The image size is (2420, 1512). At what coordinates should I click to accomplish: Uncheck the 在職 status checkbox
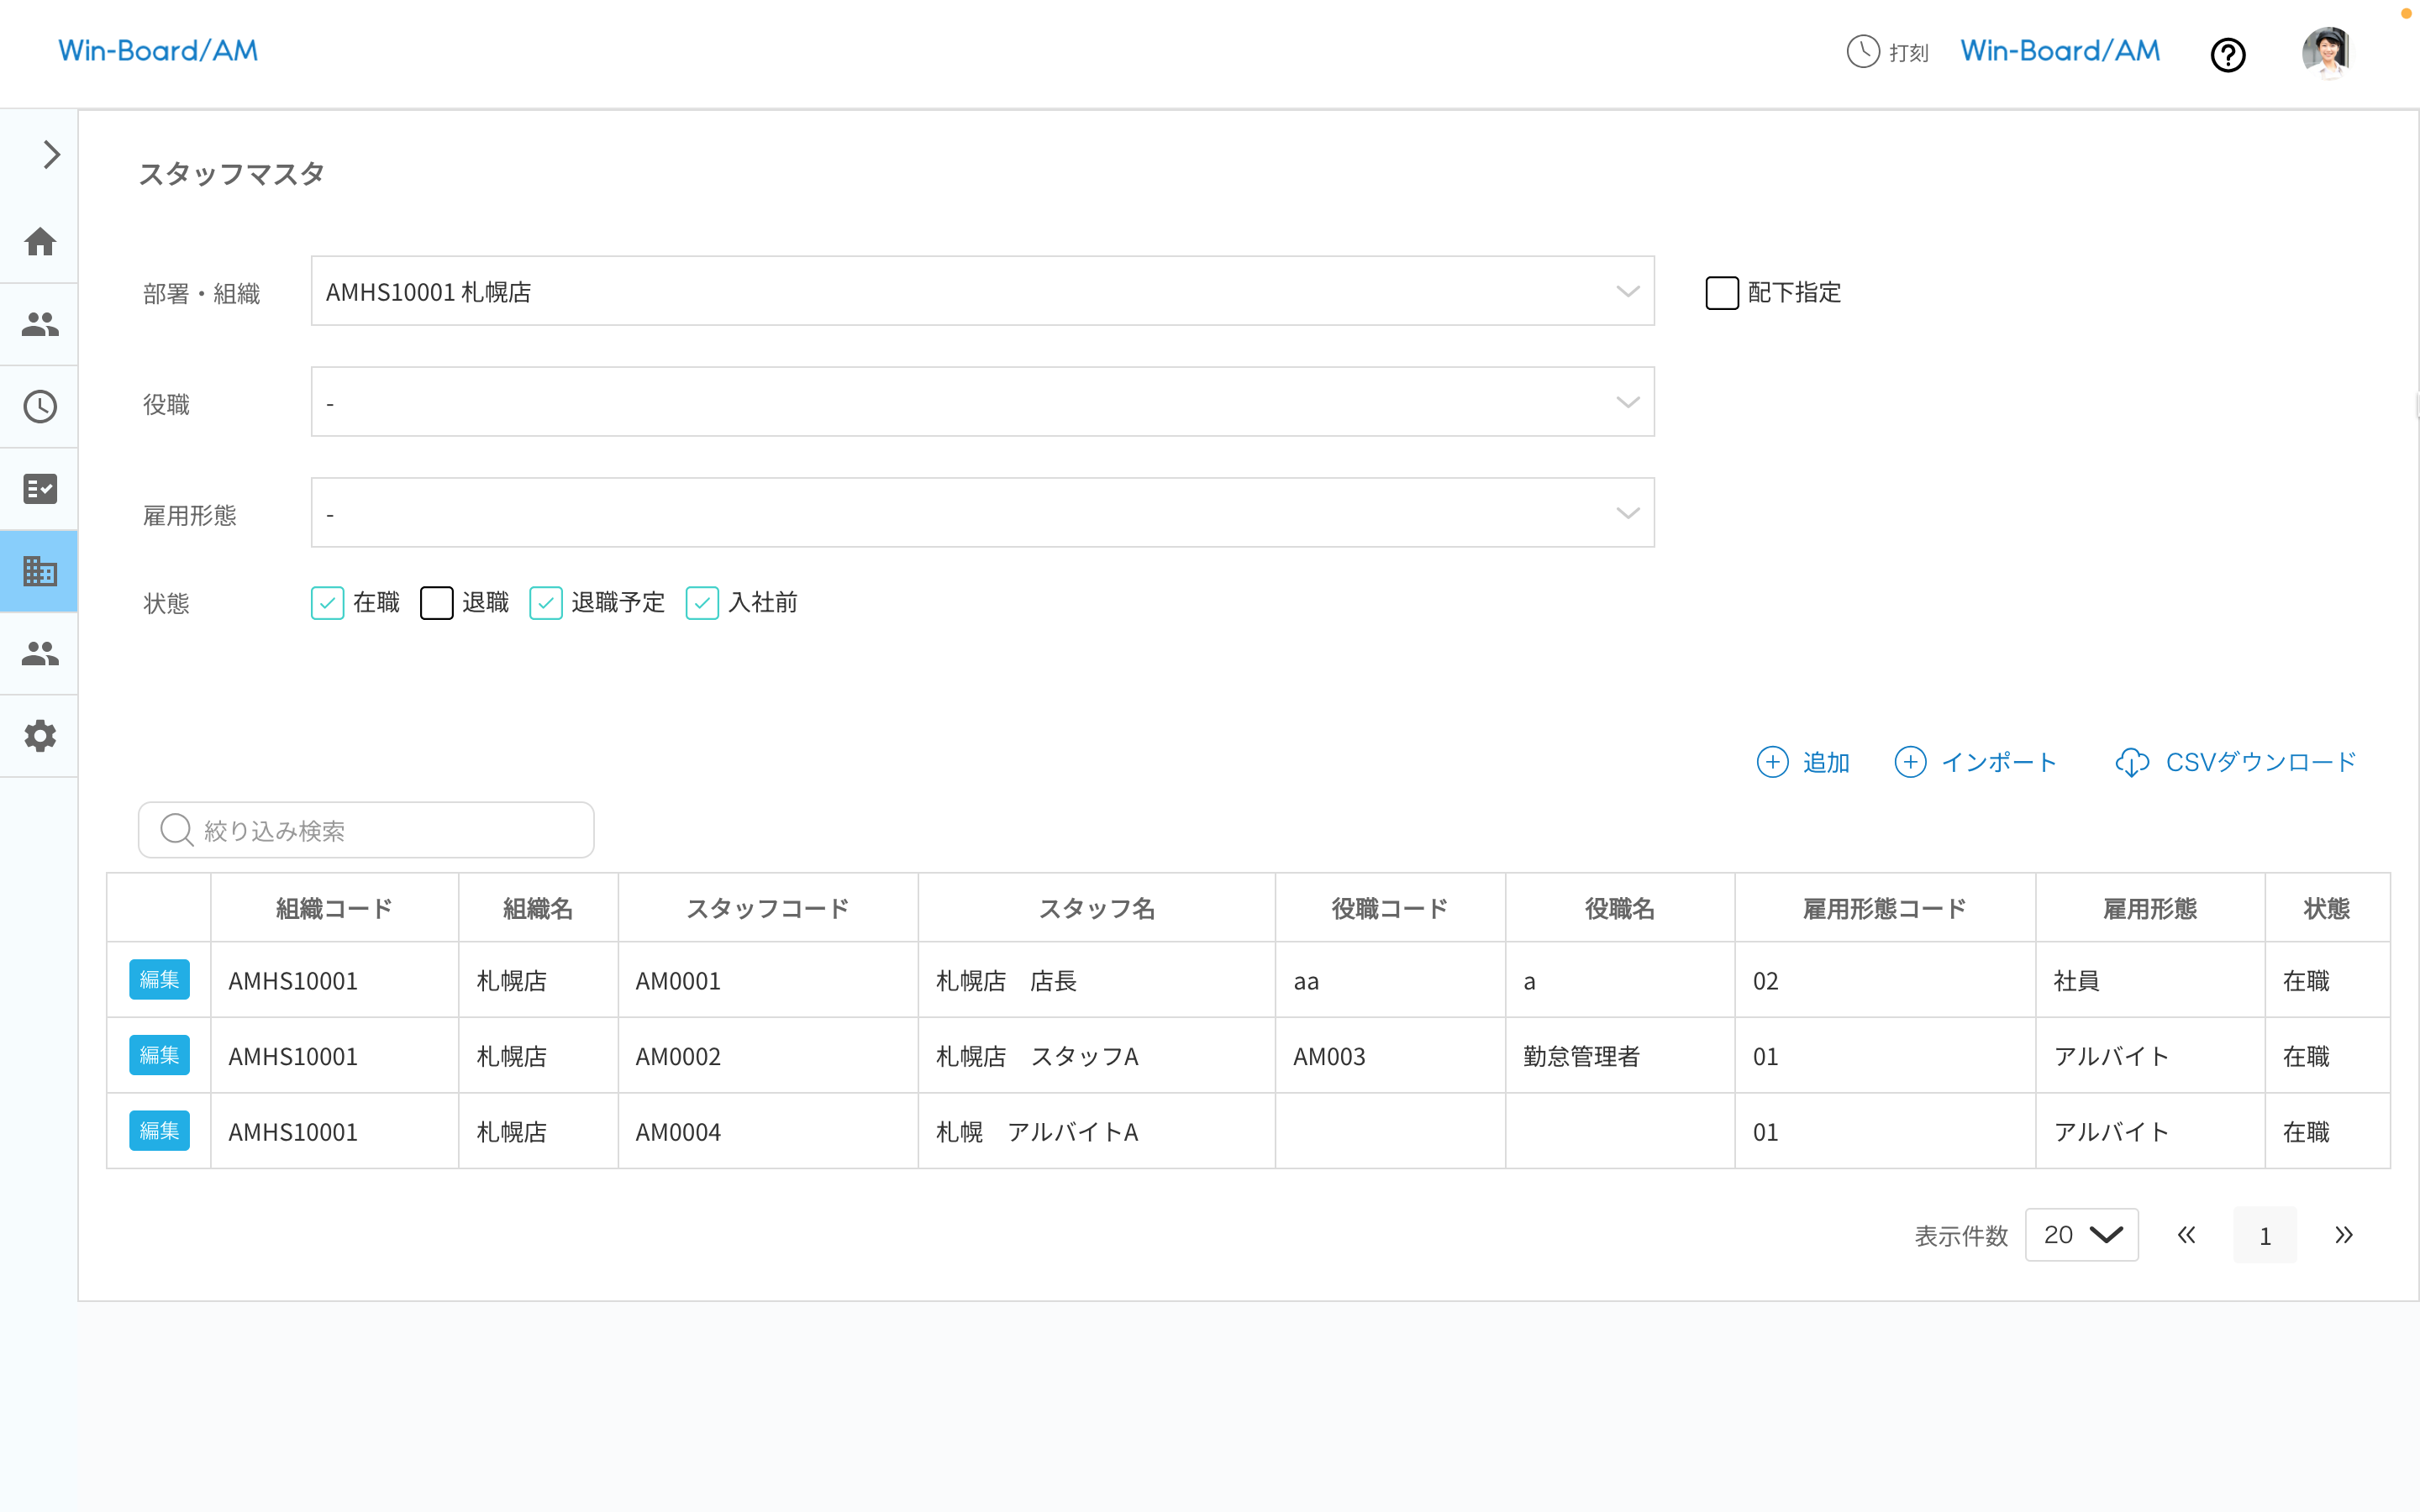click(327, 603)
